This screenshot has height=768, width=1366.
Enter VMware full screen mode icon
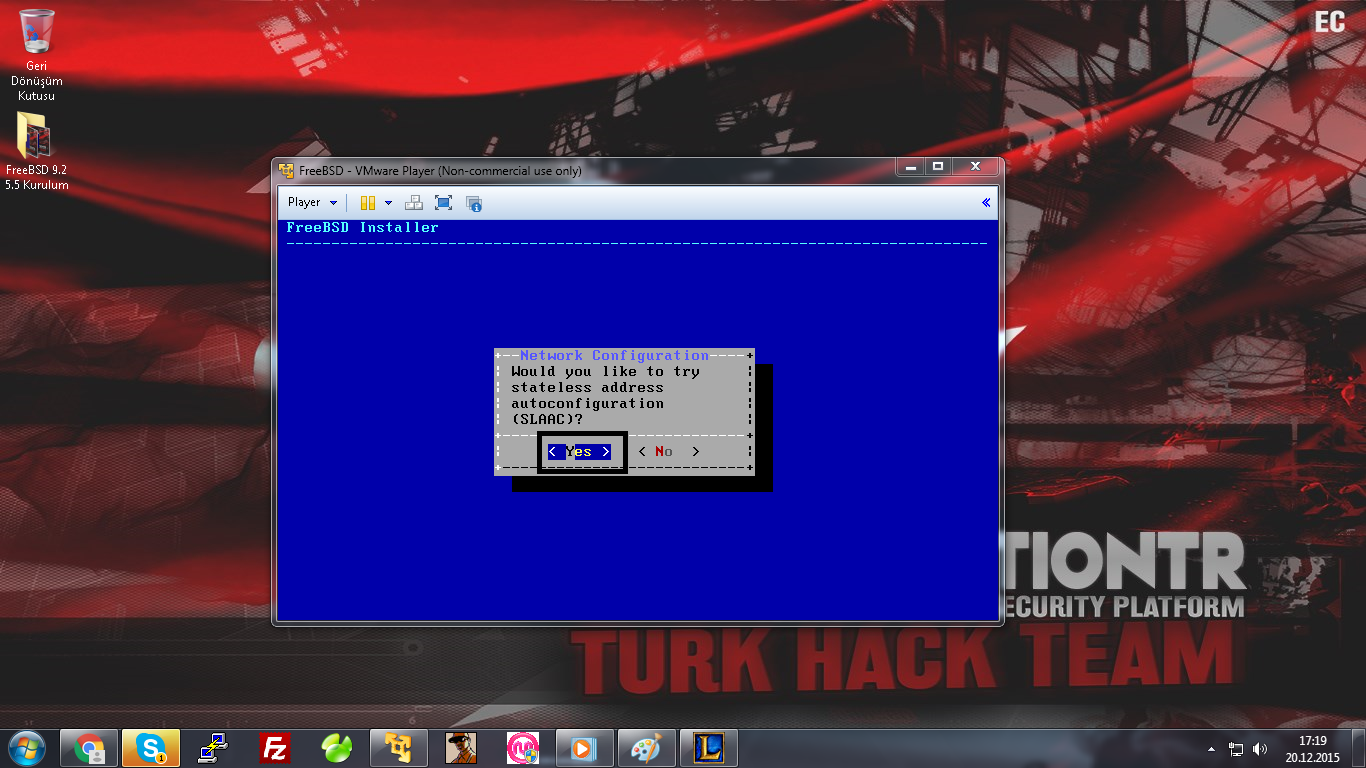coord(444,203)
